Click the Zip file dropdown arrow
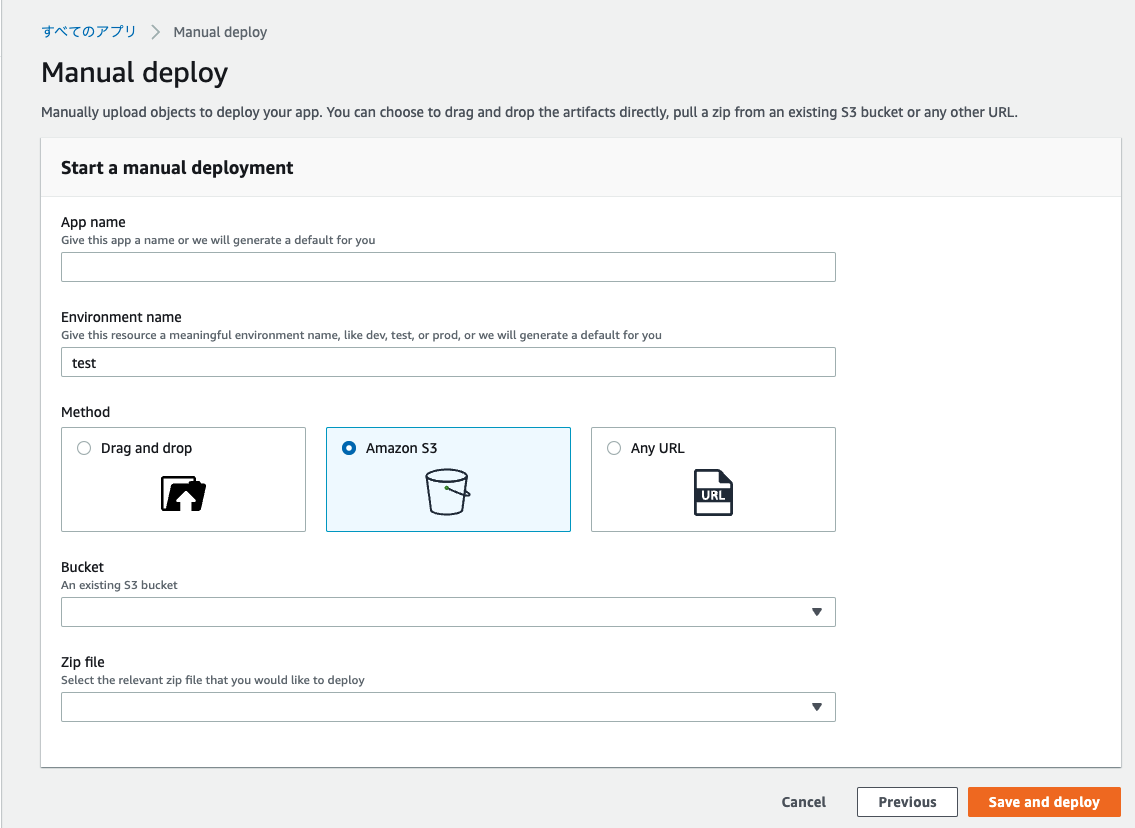Viewport: 1135px width, 828px height. [820, 706]
